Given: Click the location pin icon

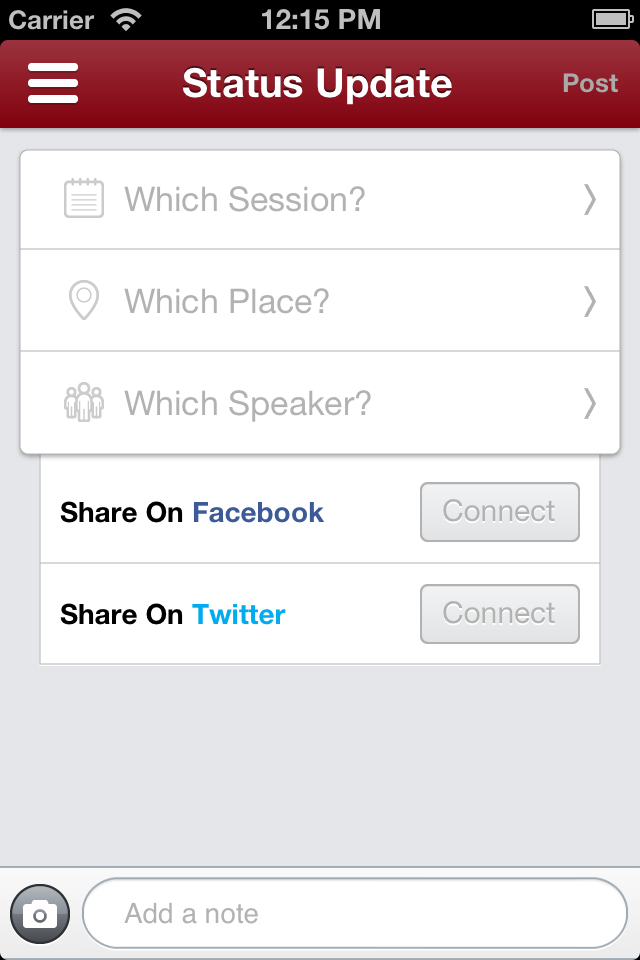Looking at the screenshot, I should pyautogui.click(x=84, y=300).
